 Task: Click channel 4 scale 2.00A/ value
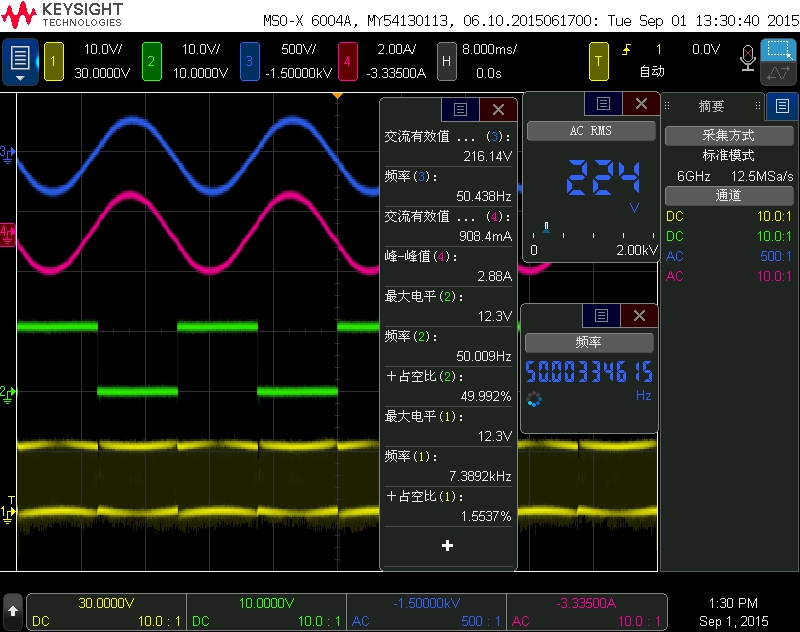[x=396, y=49]
